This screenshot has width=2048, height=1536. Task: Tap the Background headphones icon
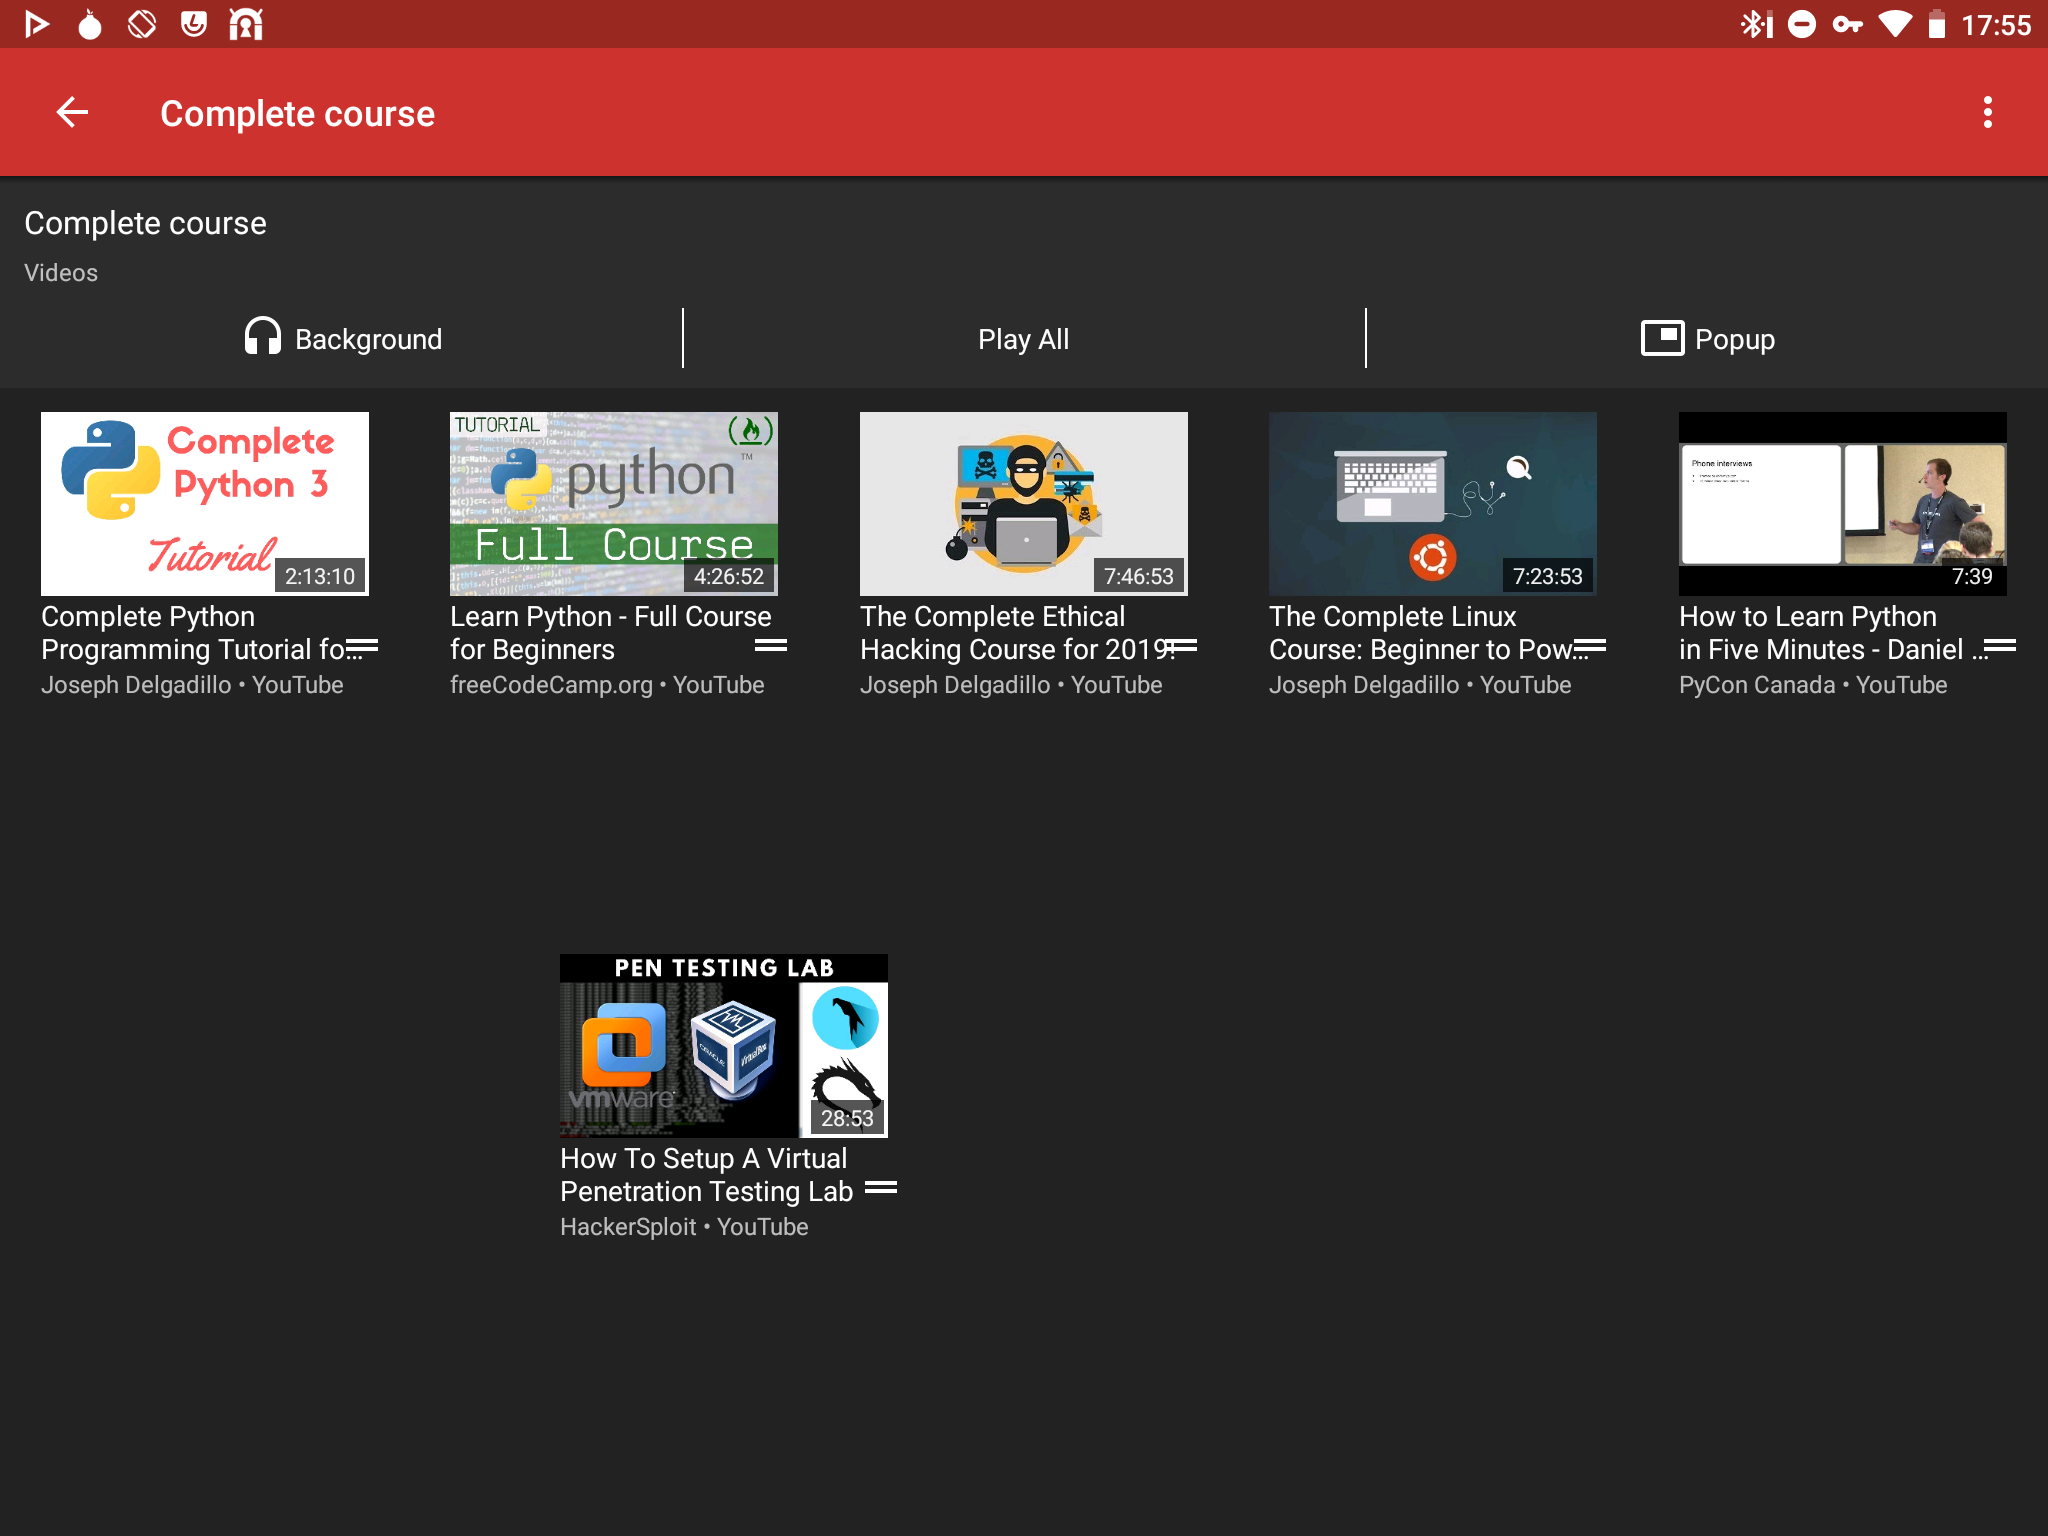(263, 338)
